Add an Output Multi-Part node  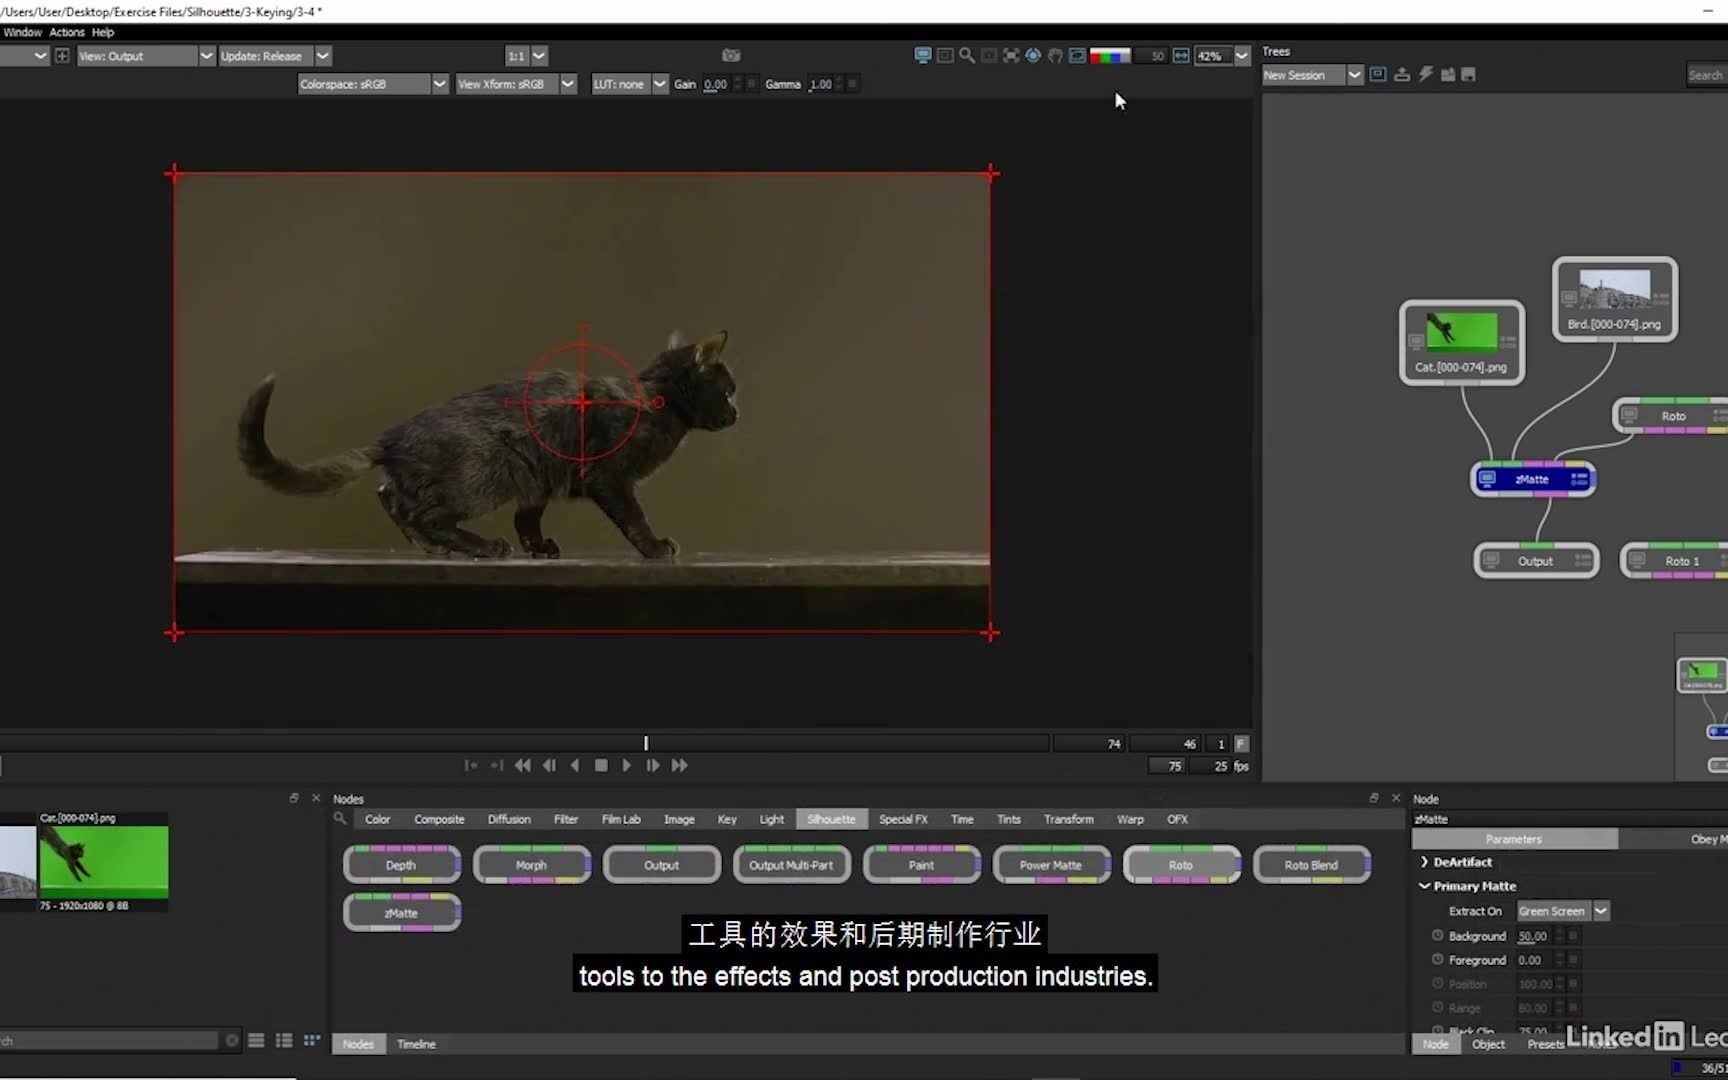point(791,865)
